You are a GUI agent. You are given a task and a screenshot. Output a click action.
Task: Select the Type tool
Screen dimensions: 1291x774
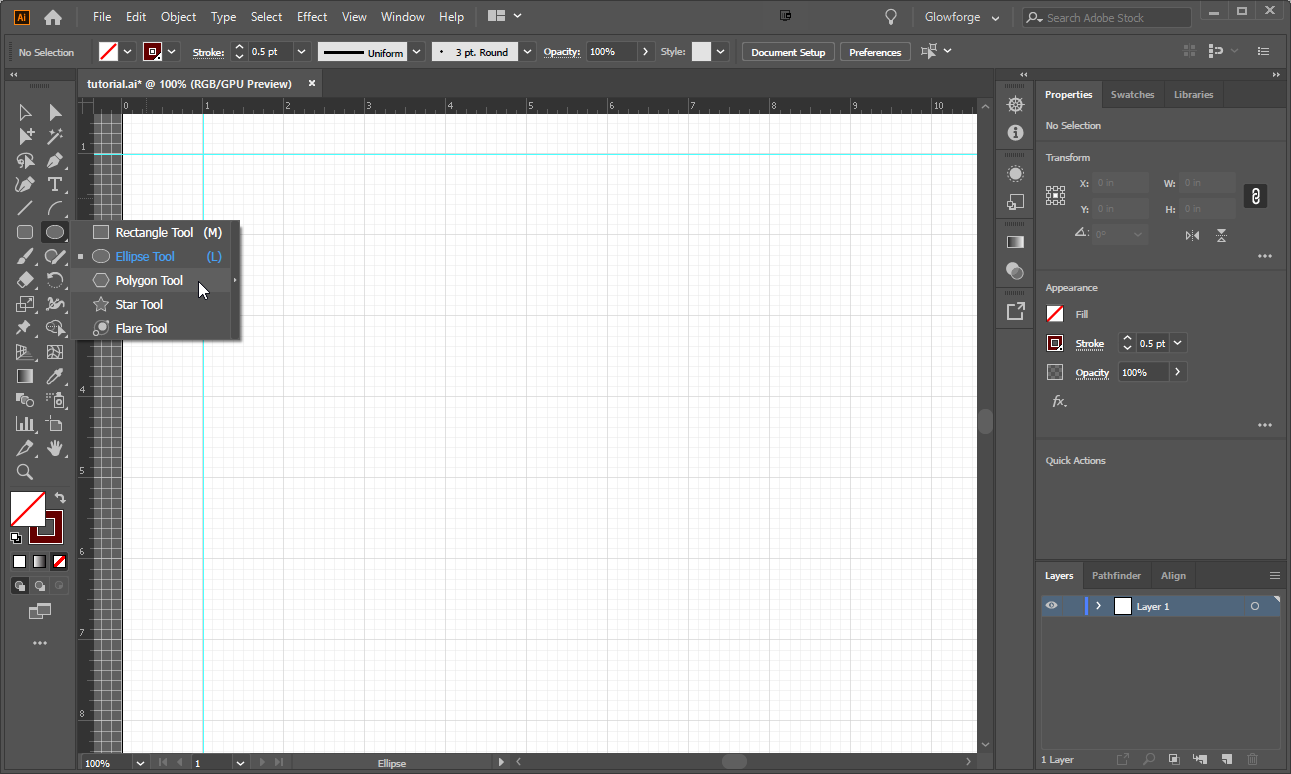[55, 184]
